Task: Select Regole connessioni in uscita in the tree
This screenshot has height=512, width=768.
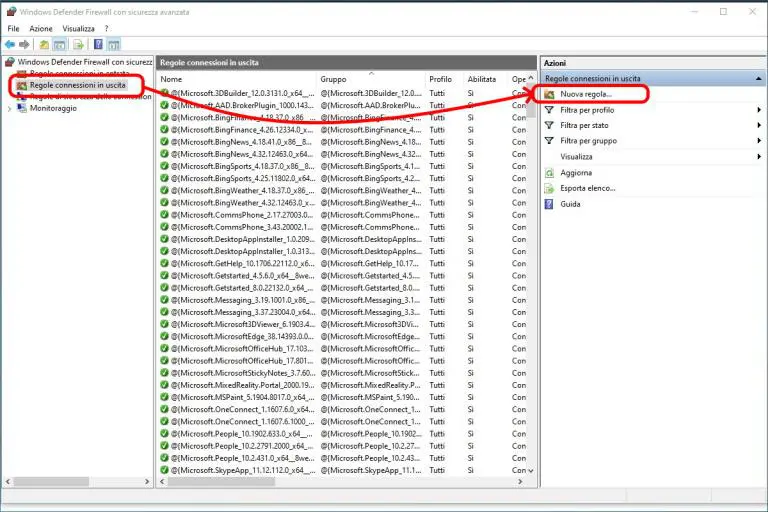Action: click(x=77, y=85)
